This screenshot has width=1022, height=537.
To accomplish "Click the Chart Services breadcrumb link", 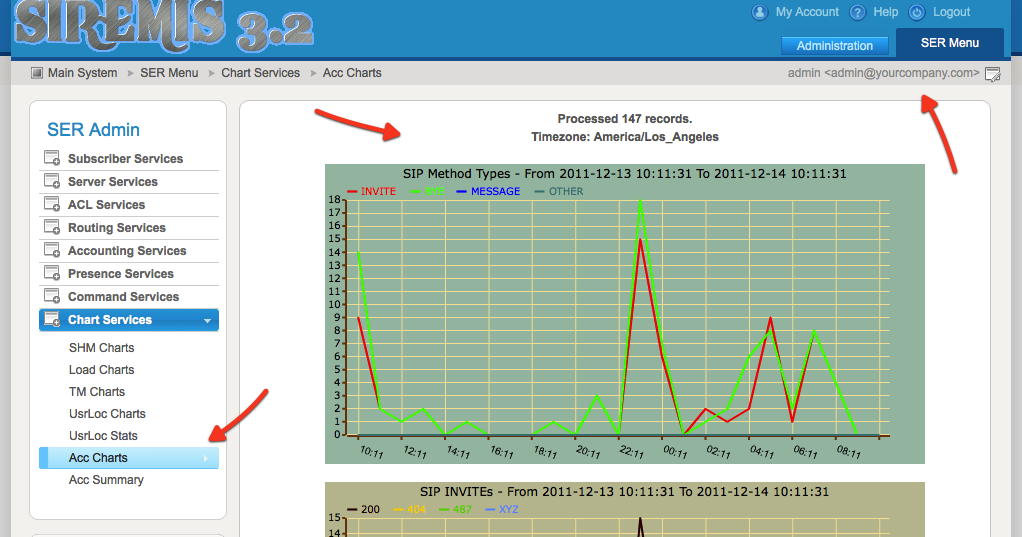I will point(260,73).
